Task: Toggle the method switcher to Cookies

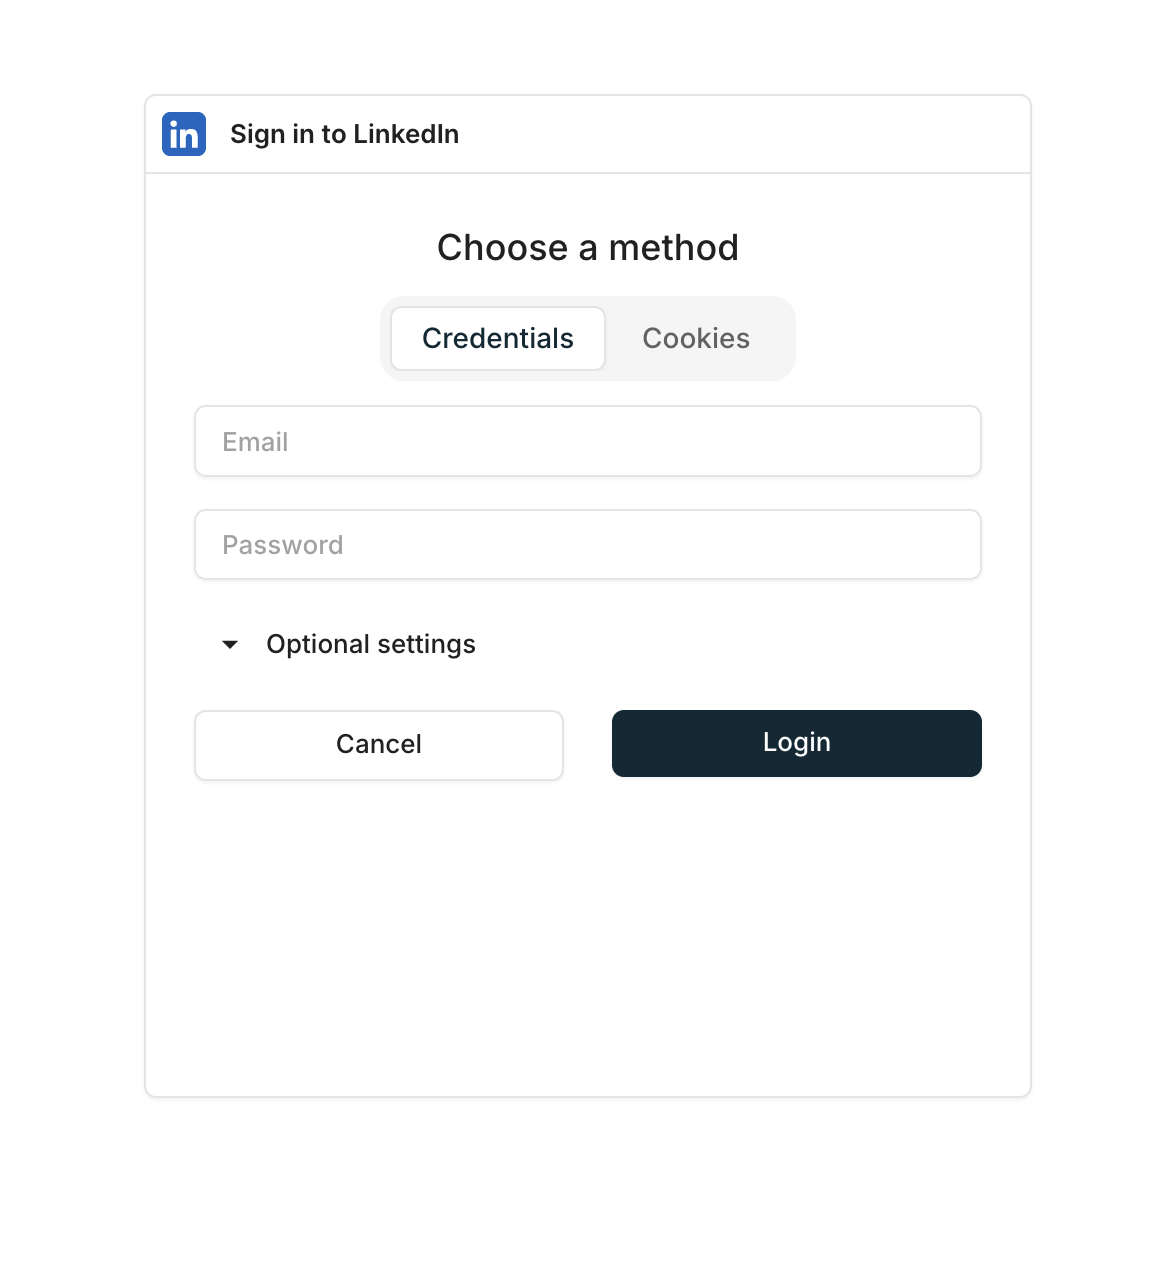Action: tap(696, 338)
